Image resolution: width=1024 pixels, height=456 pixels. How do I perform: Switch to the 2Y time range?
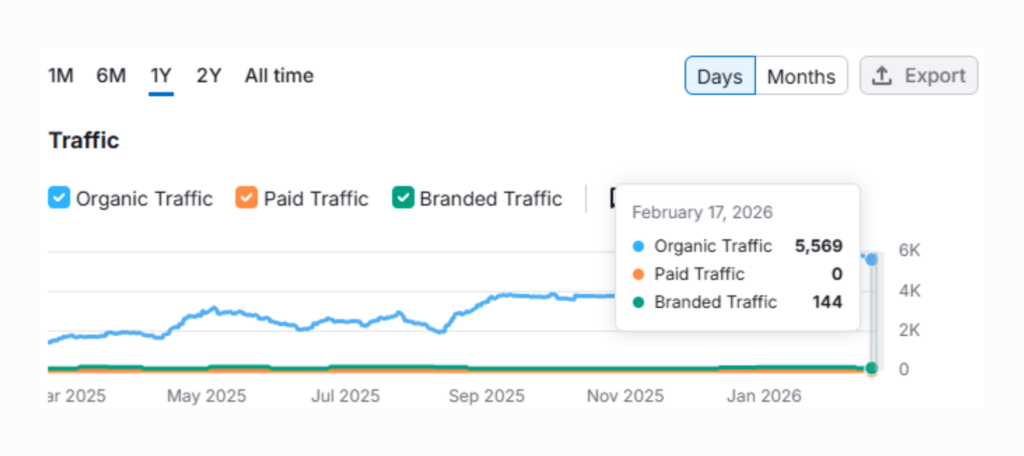click(209, 76)
